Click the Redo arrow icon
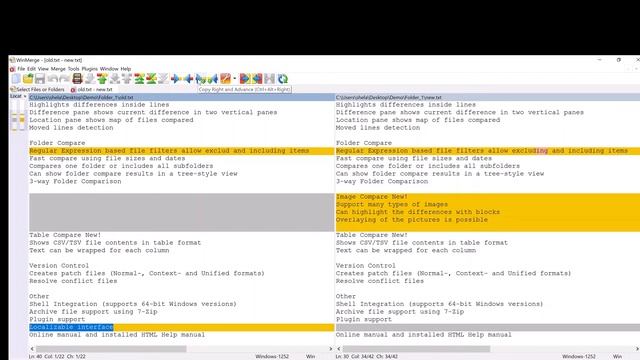The width and height of the screenshot is (640, 360). pyautogui.click(x=64, y=79)
